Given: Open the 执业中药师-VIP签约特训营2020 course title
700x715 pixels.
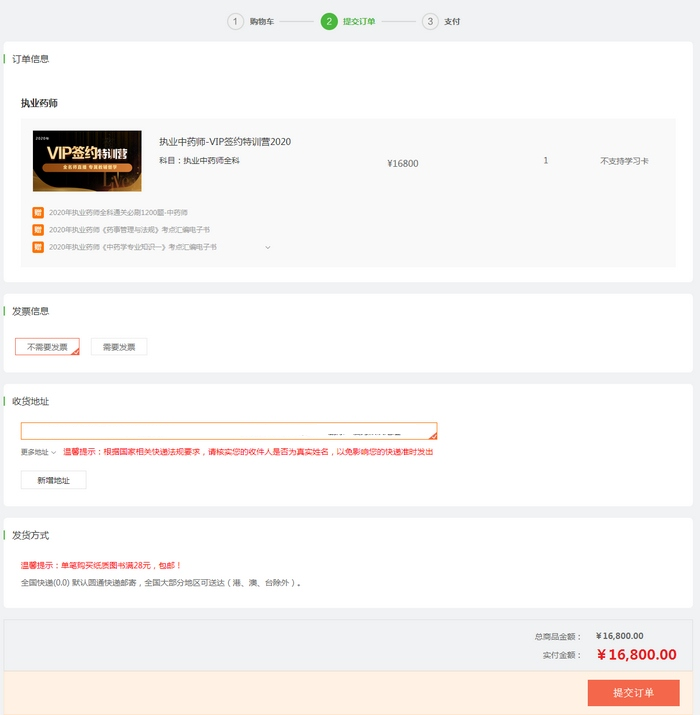Looking at the screenshot, I should [225, 142].
